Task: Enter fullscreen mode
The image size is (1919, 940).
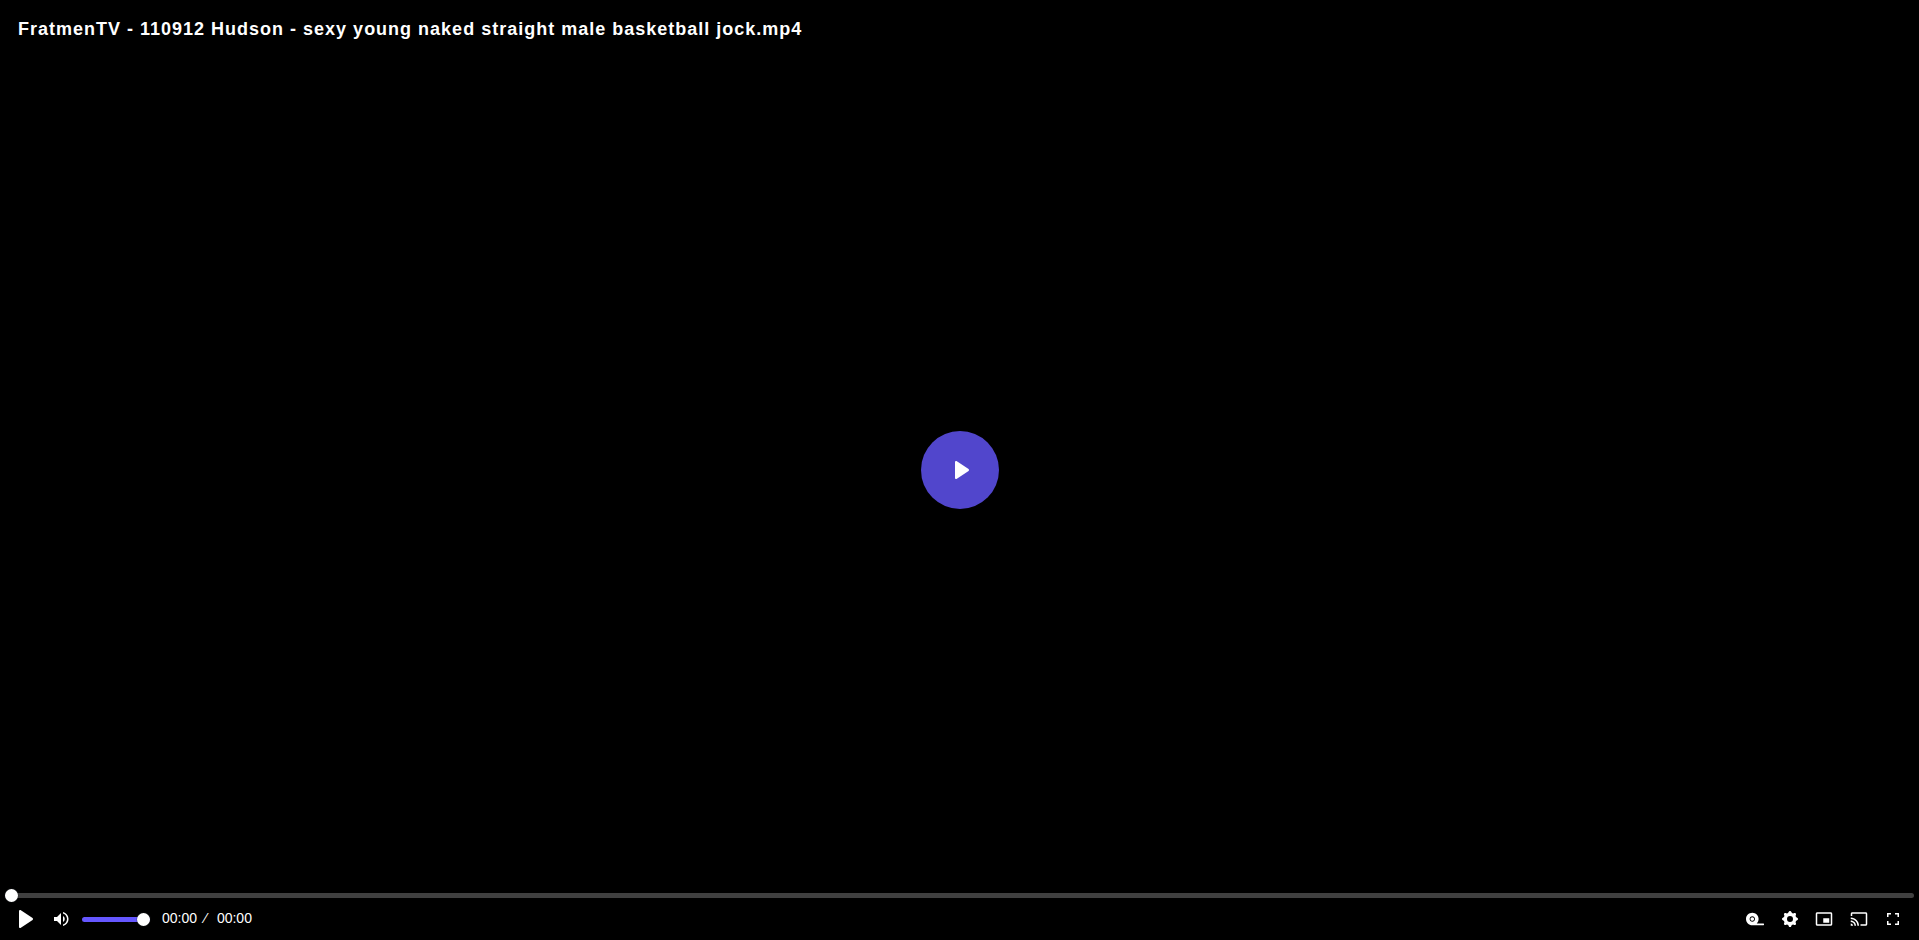Action: [1893, 919]
